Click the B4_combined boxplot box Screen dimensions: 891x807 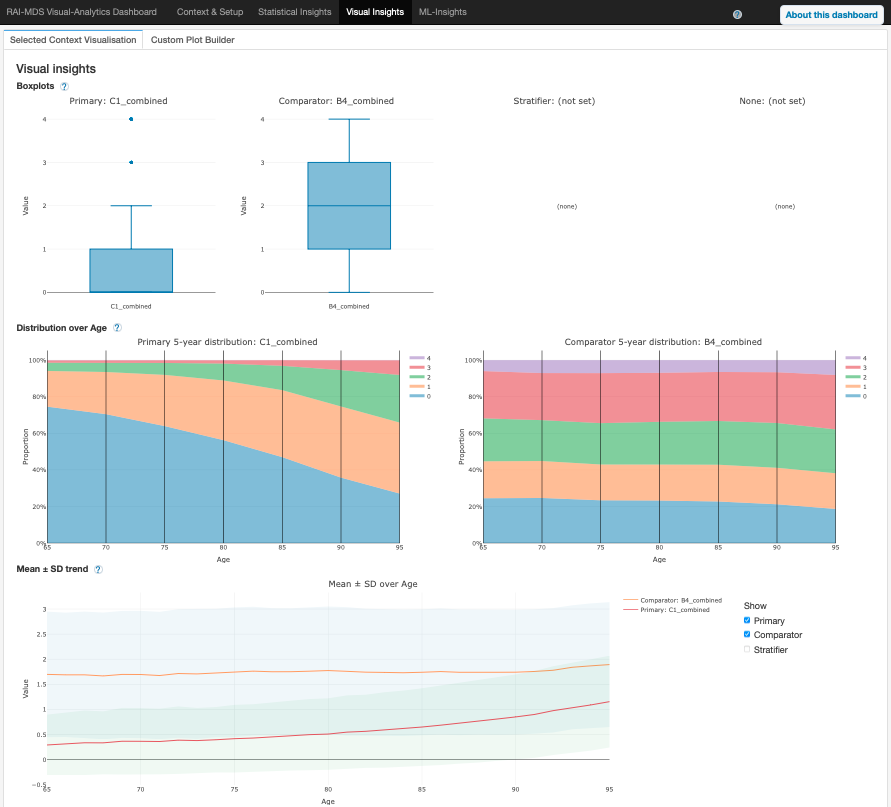tap(349, 206)
